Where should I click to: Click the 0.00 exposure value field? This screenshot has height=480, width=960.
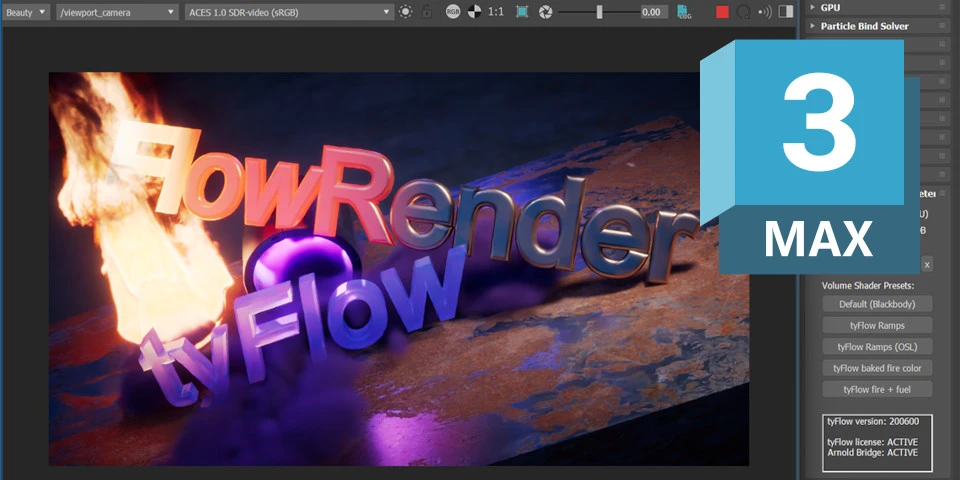coord(654,12)
